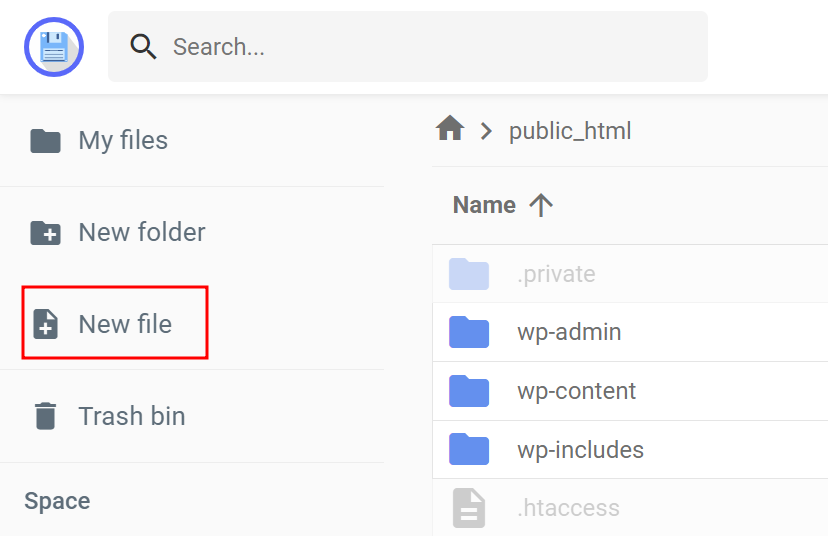The width and height of the screenshot is (828, 536).
Task: Sort by Name column header
Action: point(484,205)
